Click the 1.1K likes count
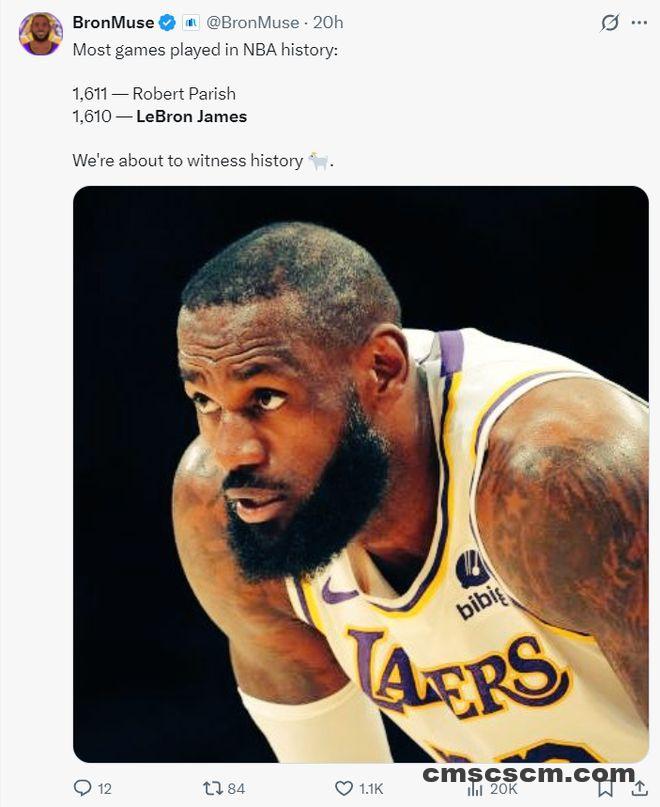Image resolution: width=660 pixels, height=807 pixels. tap(371, 788)
